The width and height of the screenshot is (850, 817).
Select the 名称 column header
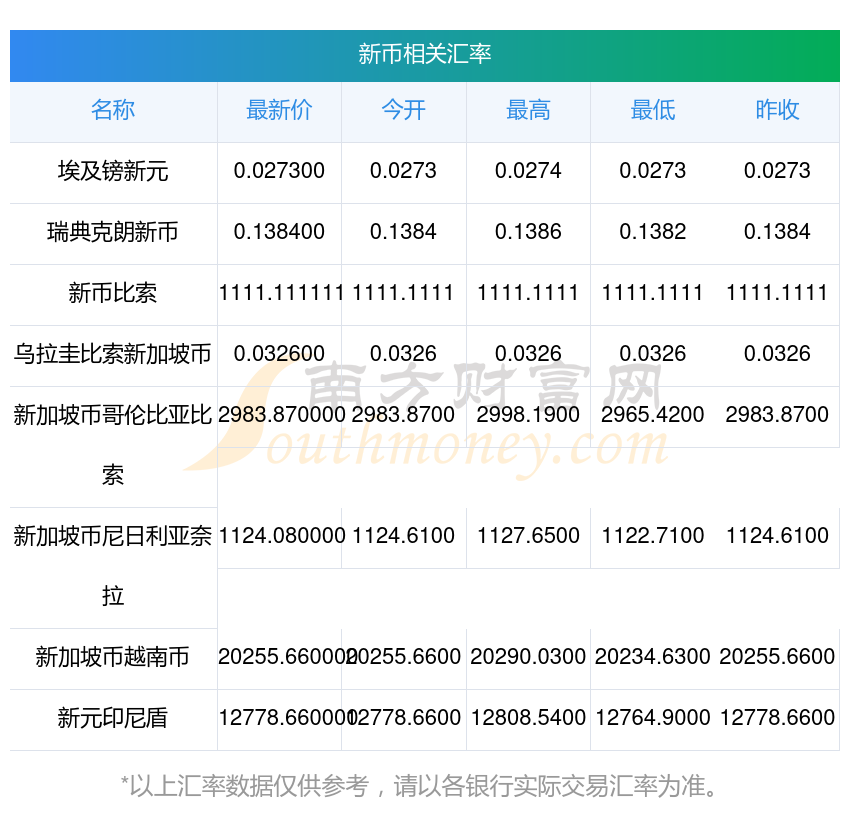[113, 111]
